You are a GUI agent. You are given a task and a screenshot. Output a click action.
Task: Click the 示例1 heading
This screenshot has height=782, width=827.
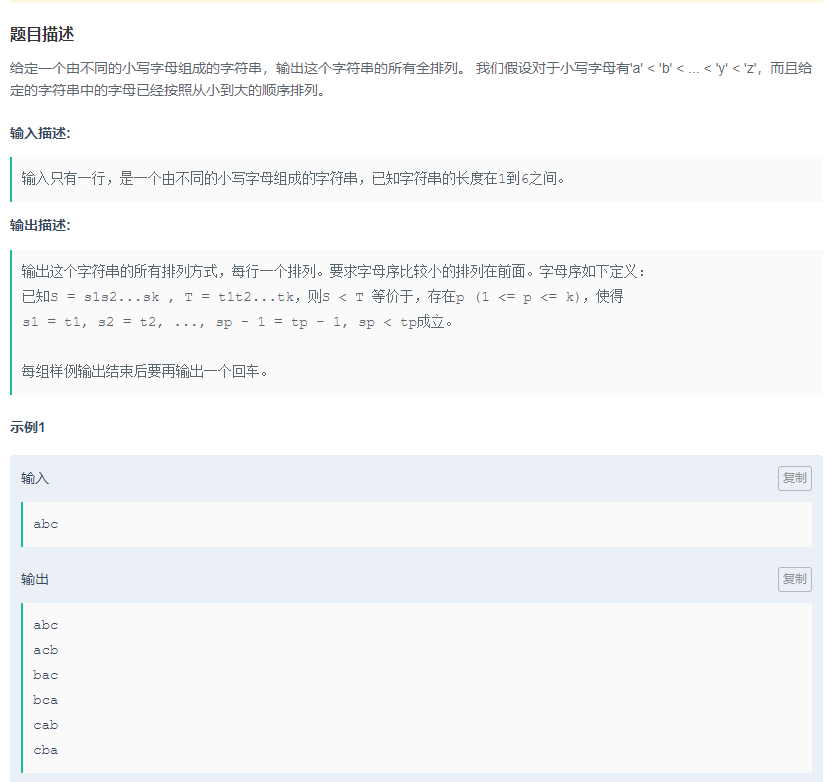(27, 428)
